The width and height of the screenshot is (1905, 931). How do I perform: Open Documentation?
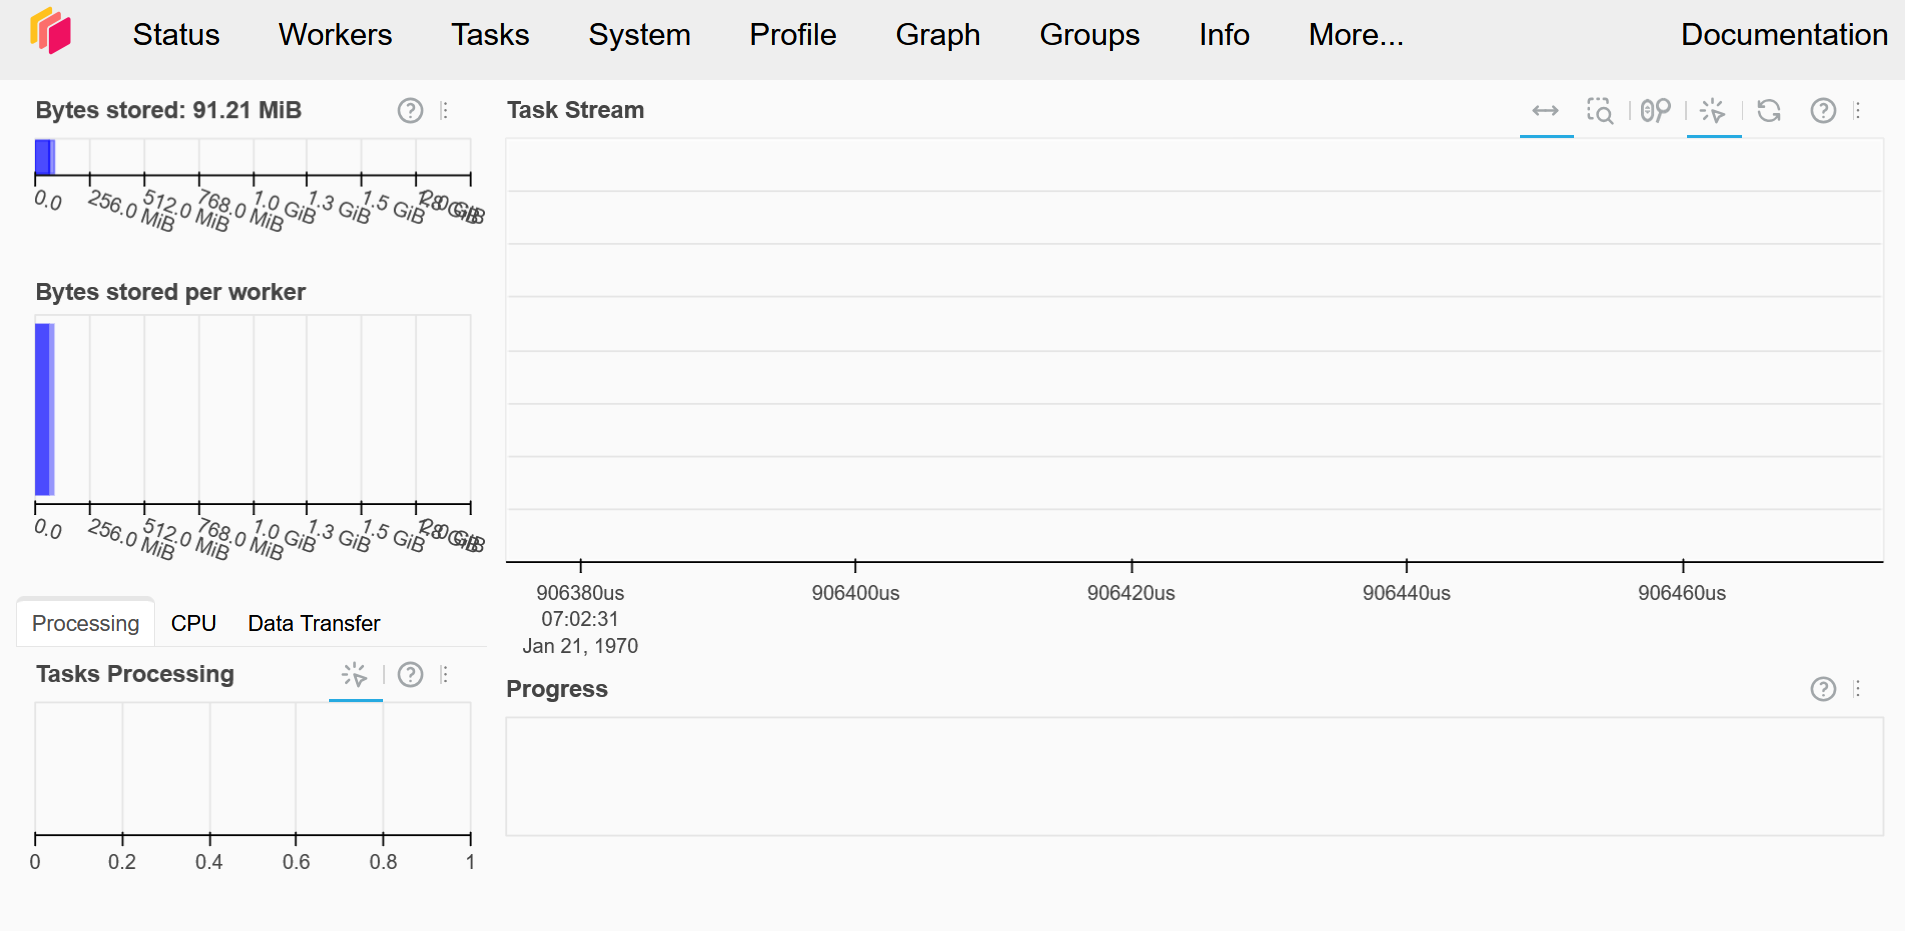pyautogui.click(x=1784, y=34)
